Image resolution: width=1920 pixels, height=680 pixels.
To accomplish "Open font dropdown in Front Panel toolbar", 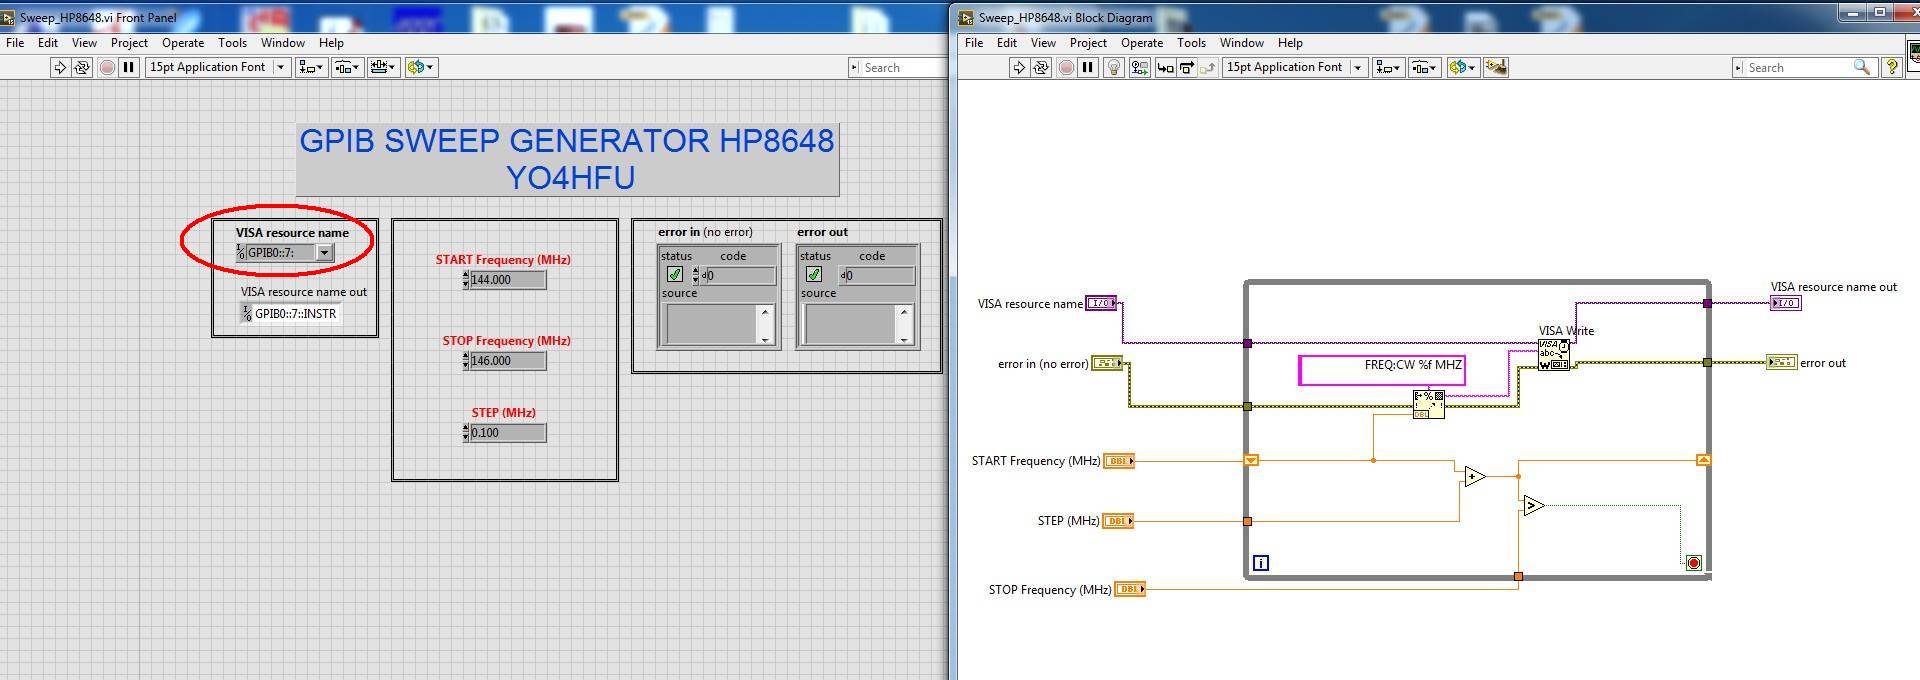I will pos(217,67).
